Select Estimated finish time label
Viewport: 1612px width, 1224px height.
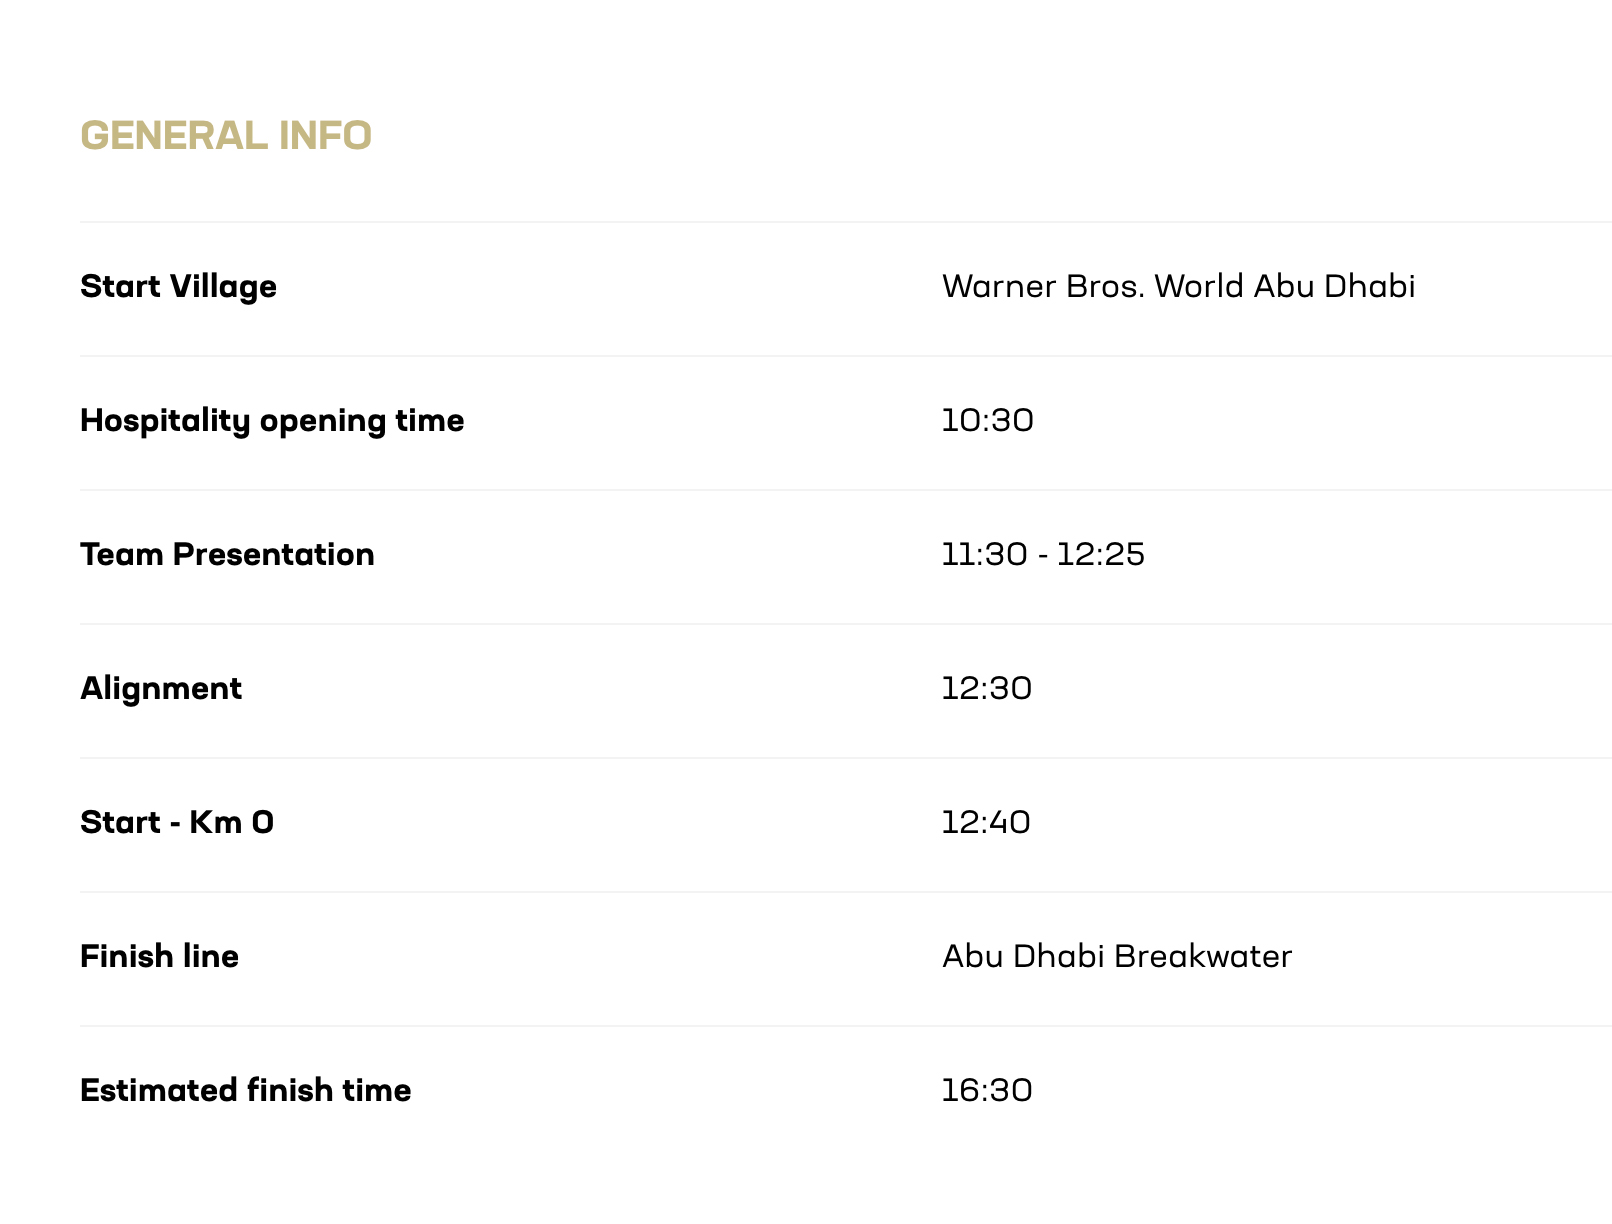[x=245, y=1090]
